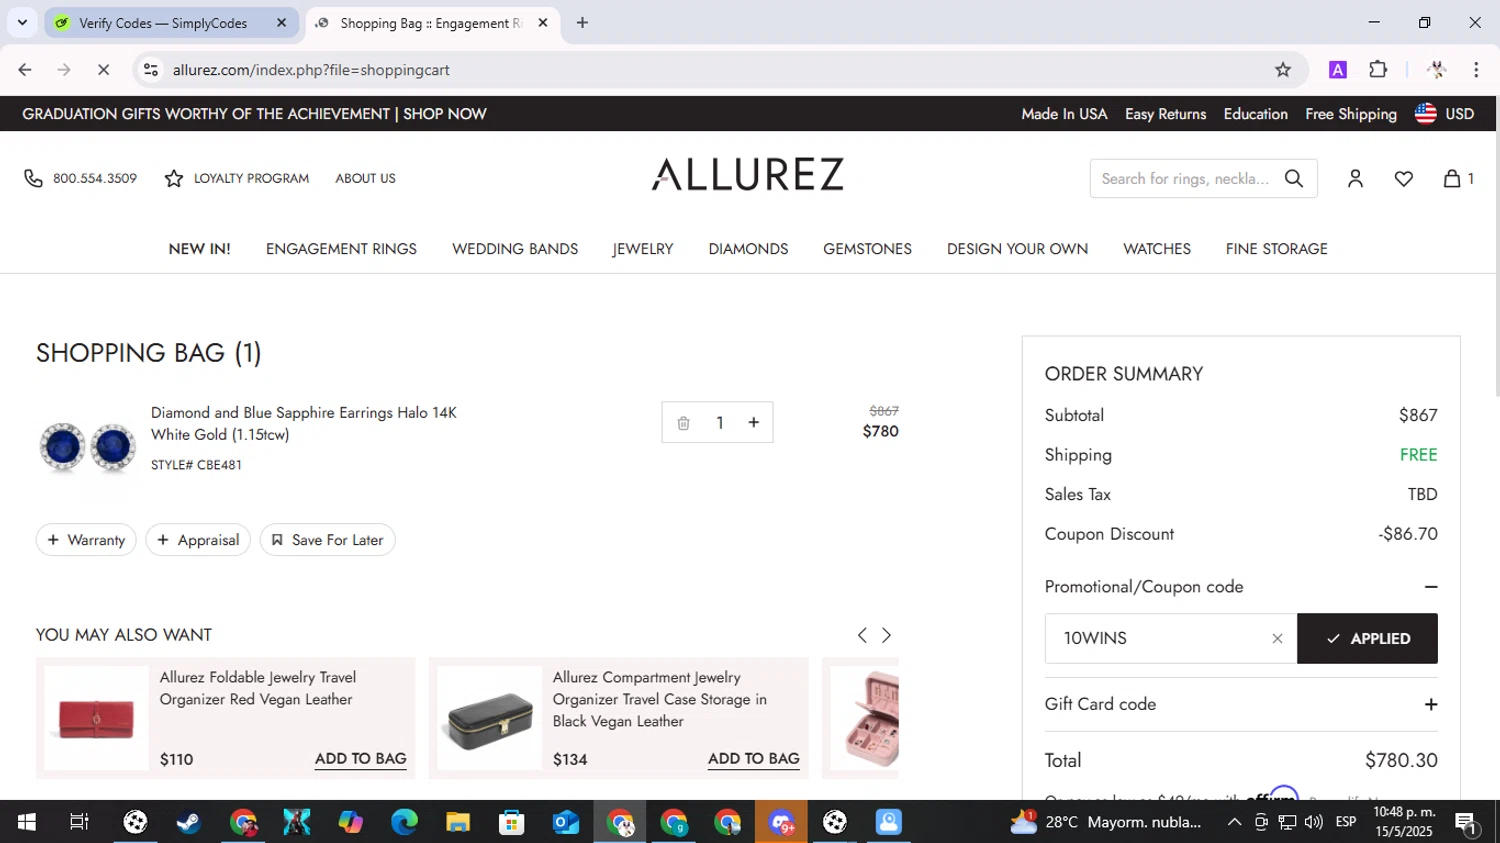Open the Loyalty Program star link
This screenshot has height=843, width=1500.
point(237,178)
